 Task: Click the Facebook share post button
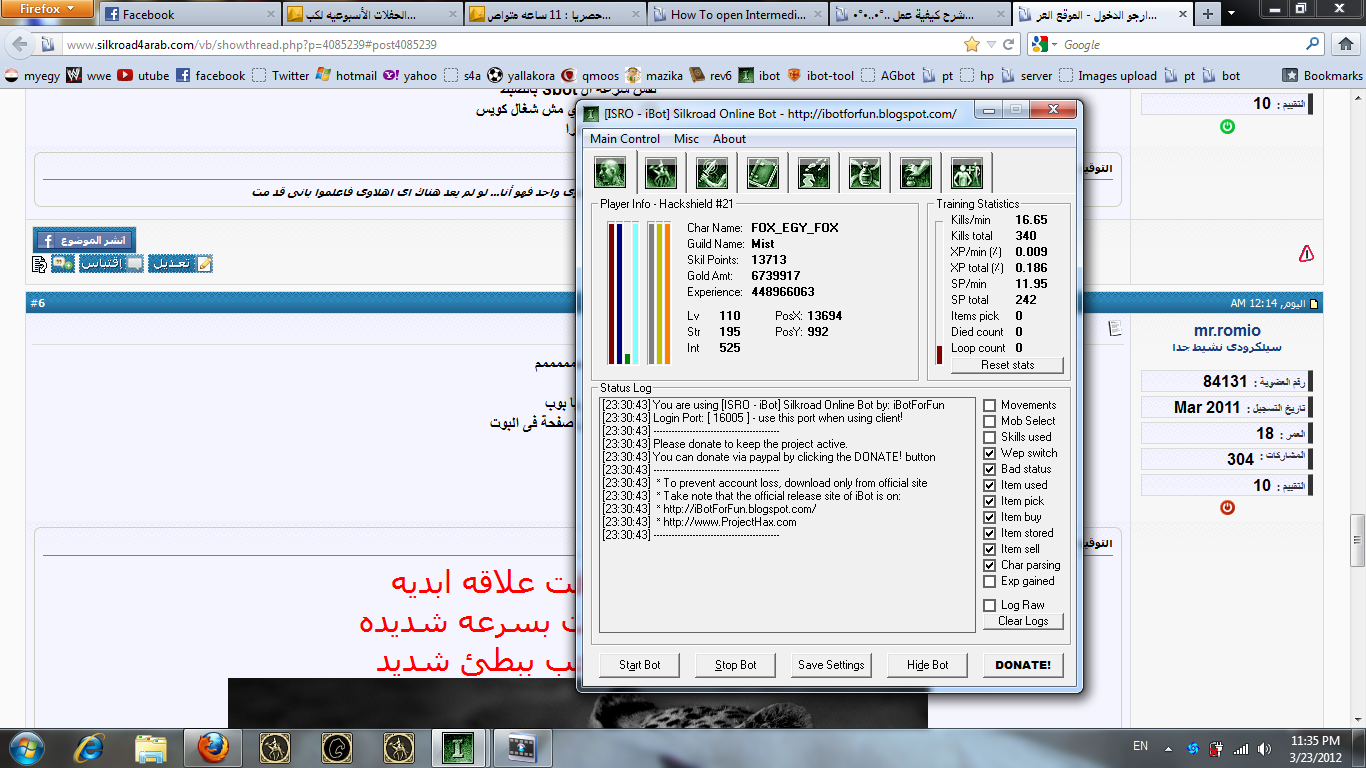84,240
